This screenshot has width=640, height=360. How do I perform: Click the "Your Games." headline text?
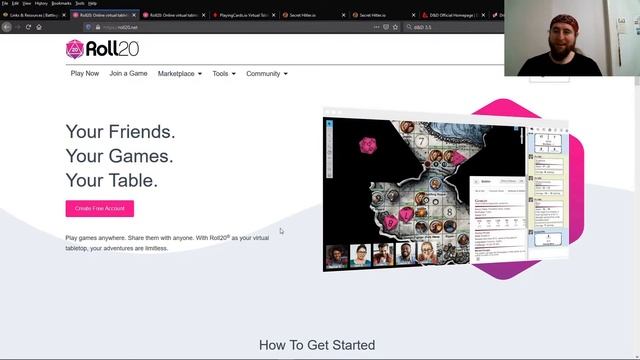[120, 156]
